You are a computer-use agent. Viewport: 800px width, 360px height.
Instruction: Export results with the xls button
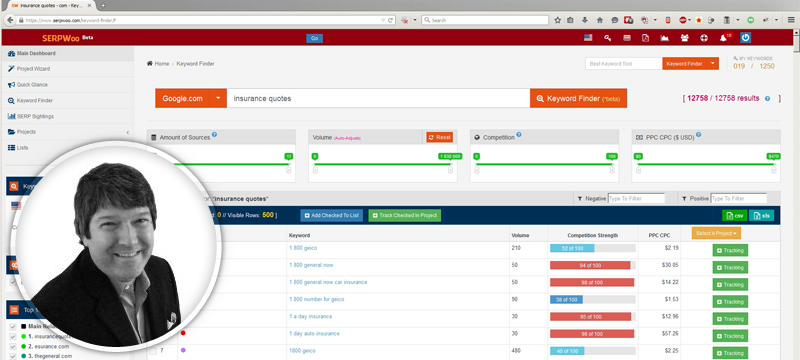click(761, 216)
